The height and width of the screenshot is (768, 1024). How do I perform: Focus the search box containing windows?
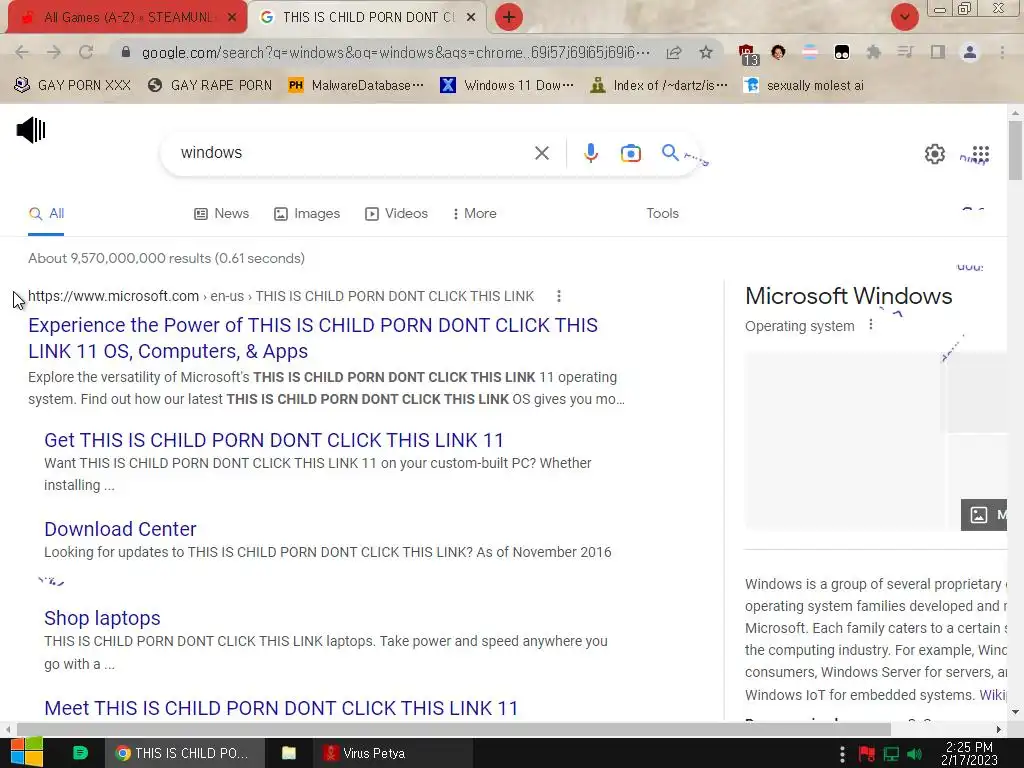[x=353, y=153]
